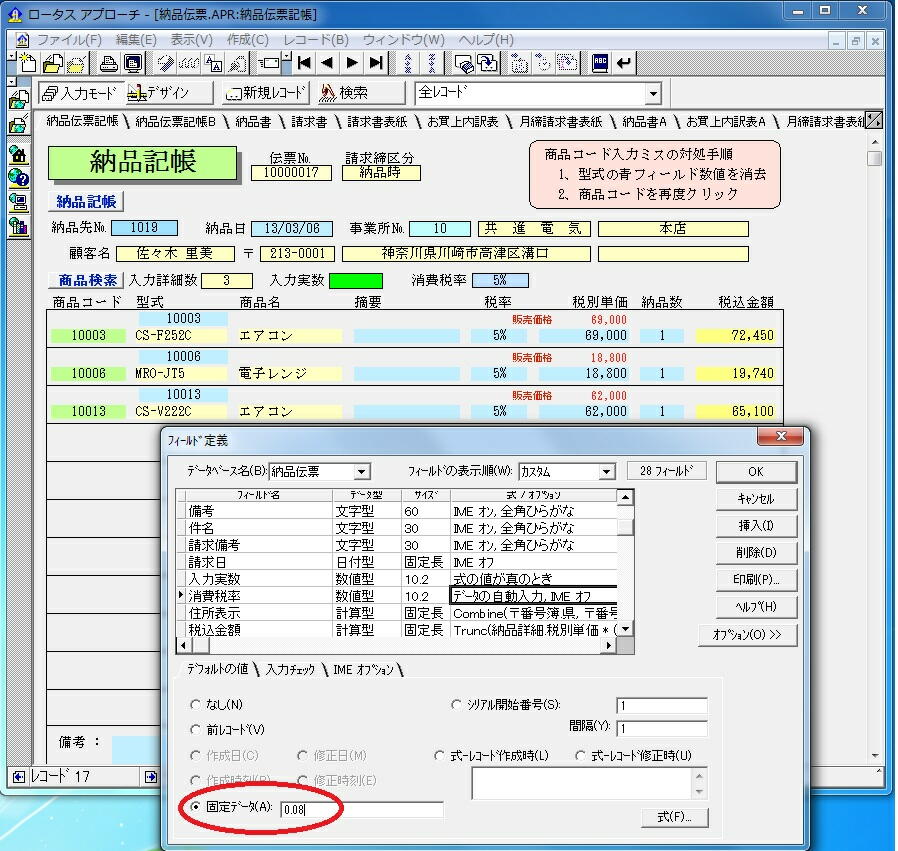
Task: Select the なし(N) radio button
Action: pyautogui.click(x=195, y=704)
